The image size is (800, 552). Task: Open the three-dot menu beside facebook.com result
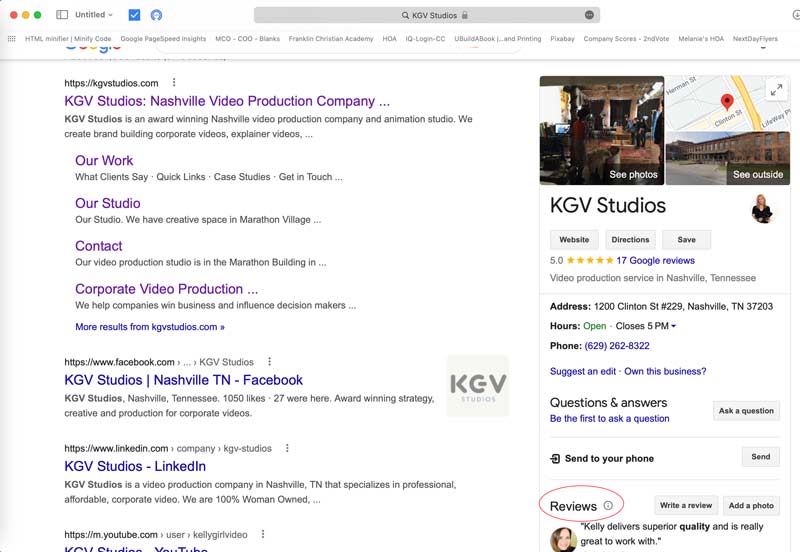point(269,362)
